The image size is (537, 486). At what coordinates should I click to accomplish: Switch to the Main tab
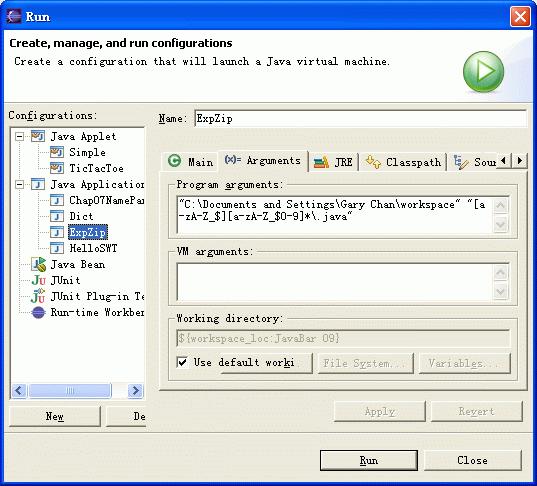[190, 161]
